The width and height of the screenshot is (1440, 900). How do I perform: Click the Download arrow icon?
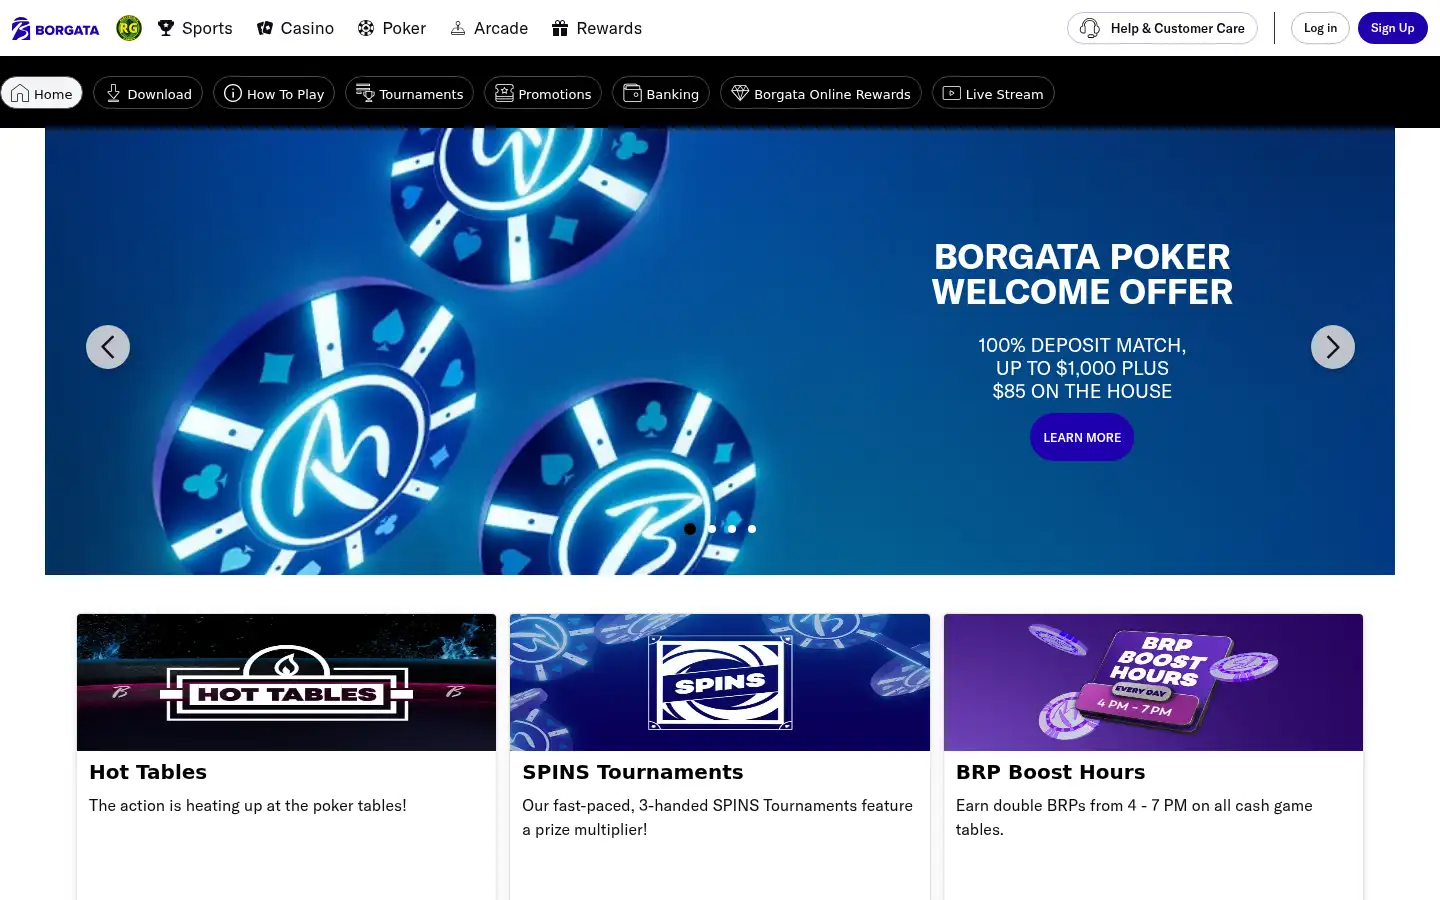(x=113, y=93)
